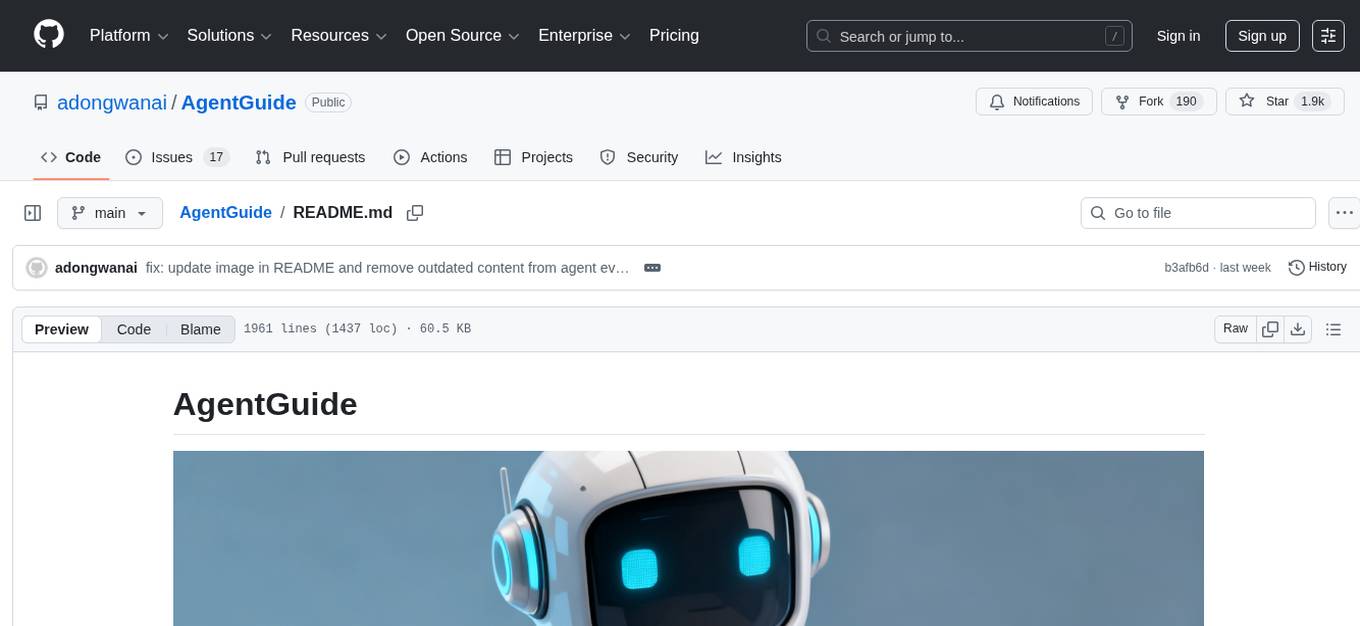
Task: Copy raw file contents icon
Action: pos(1270,328)
